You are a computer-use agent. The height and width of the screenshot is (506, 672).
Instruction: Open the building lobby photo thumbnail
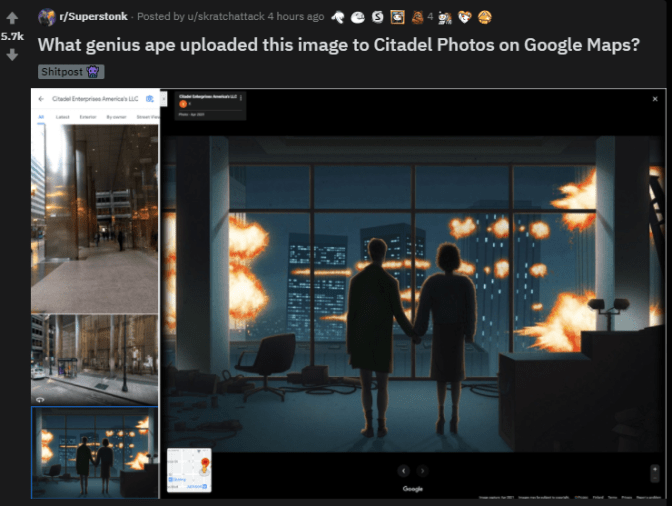[95, 219]
